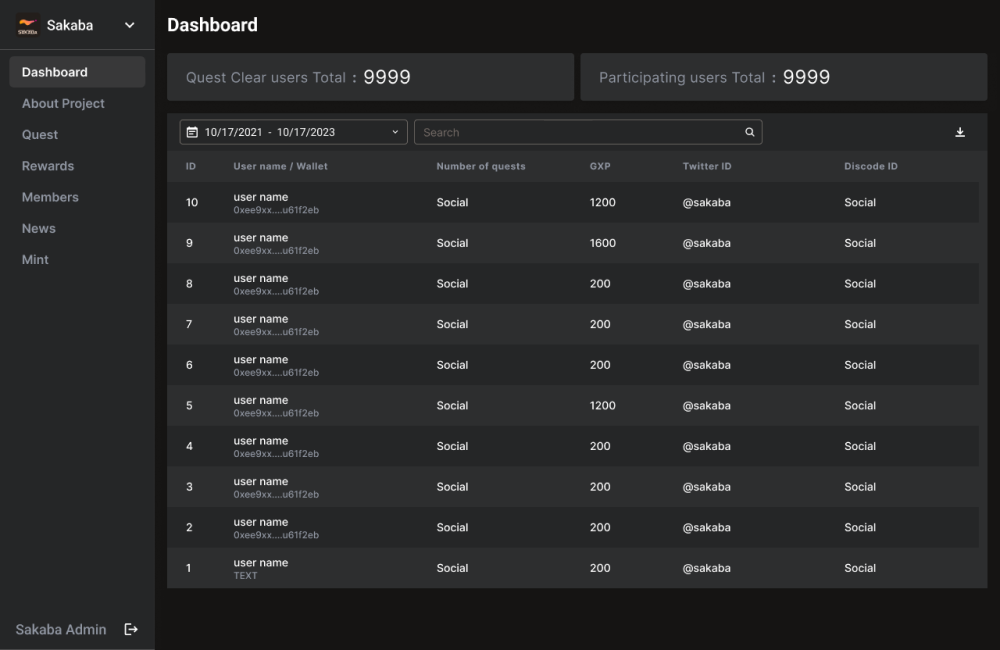Select the row with ID 1
Viewport: 1000px width, 650px height.
tap(573, 568)
